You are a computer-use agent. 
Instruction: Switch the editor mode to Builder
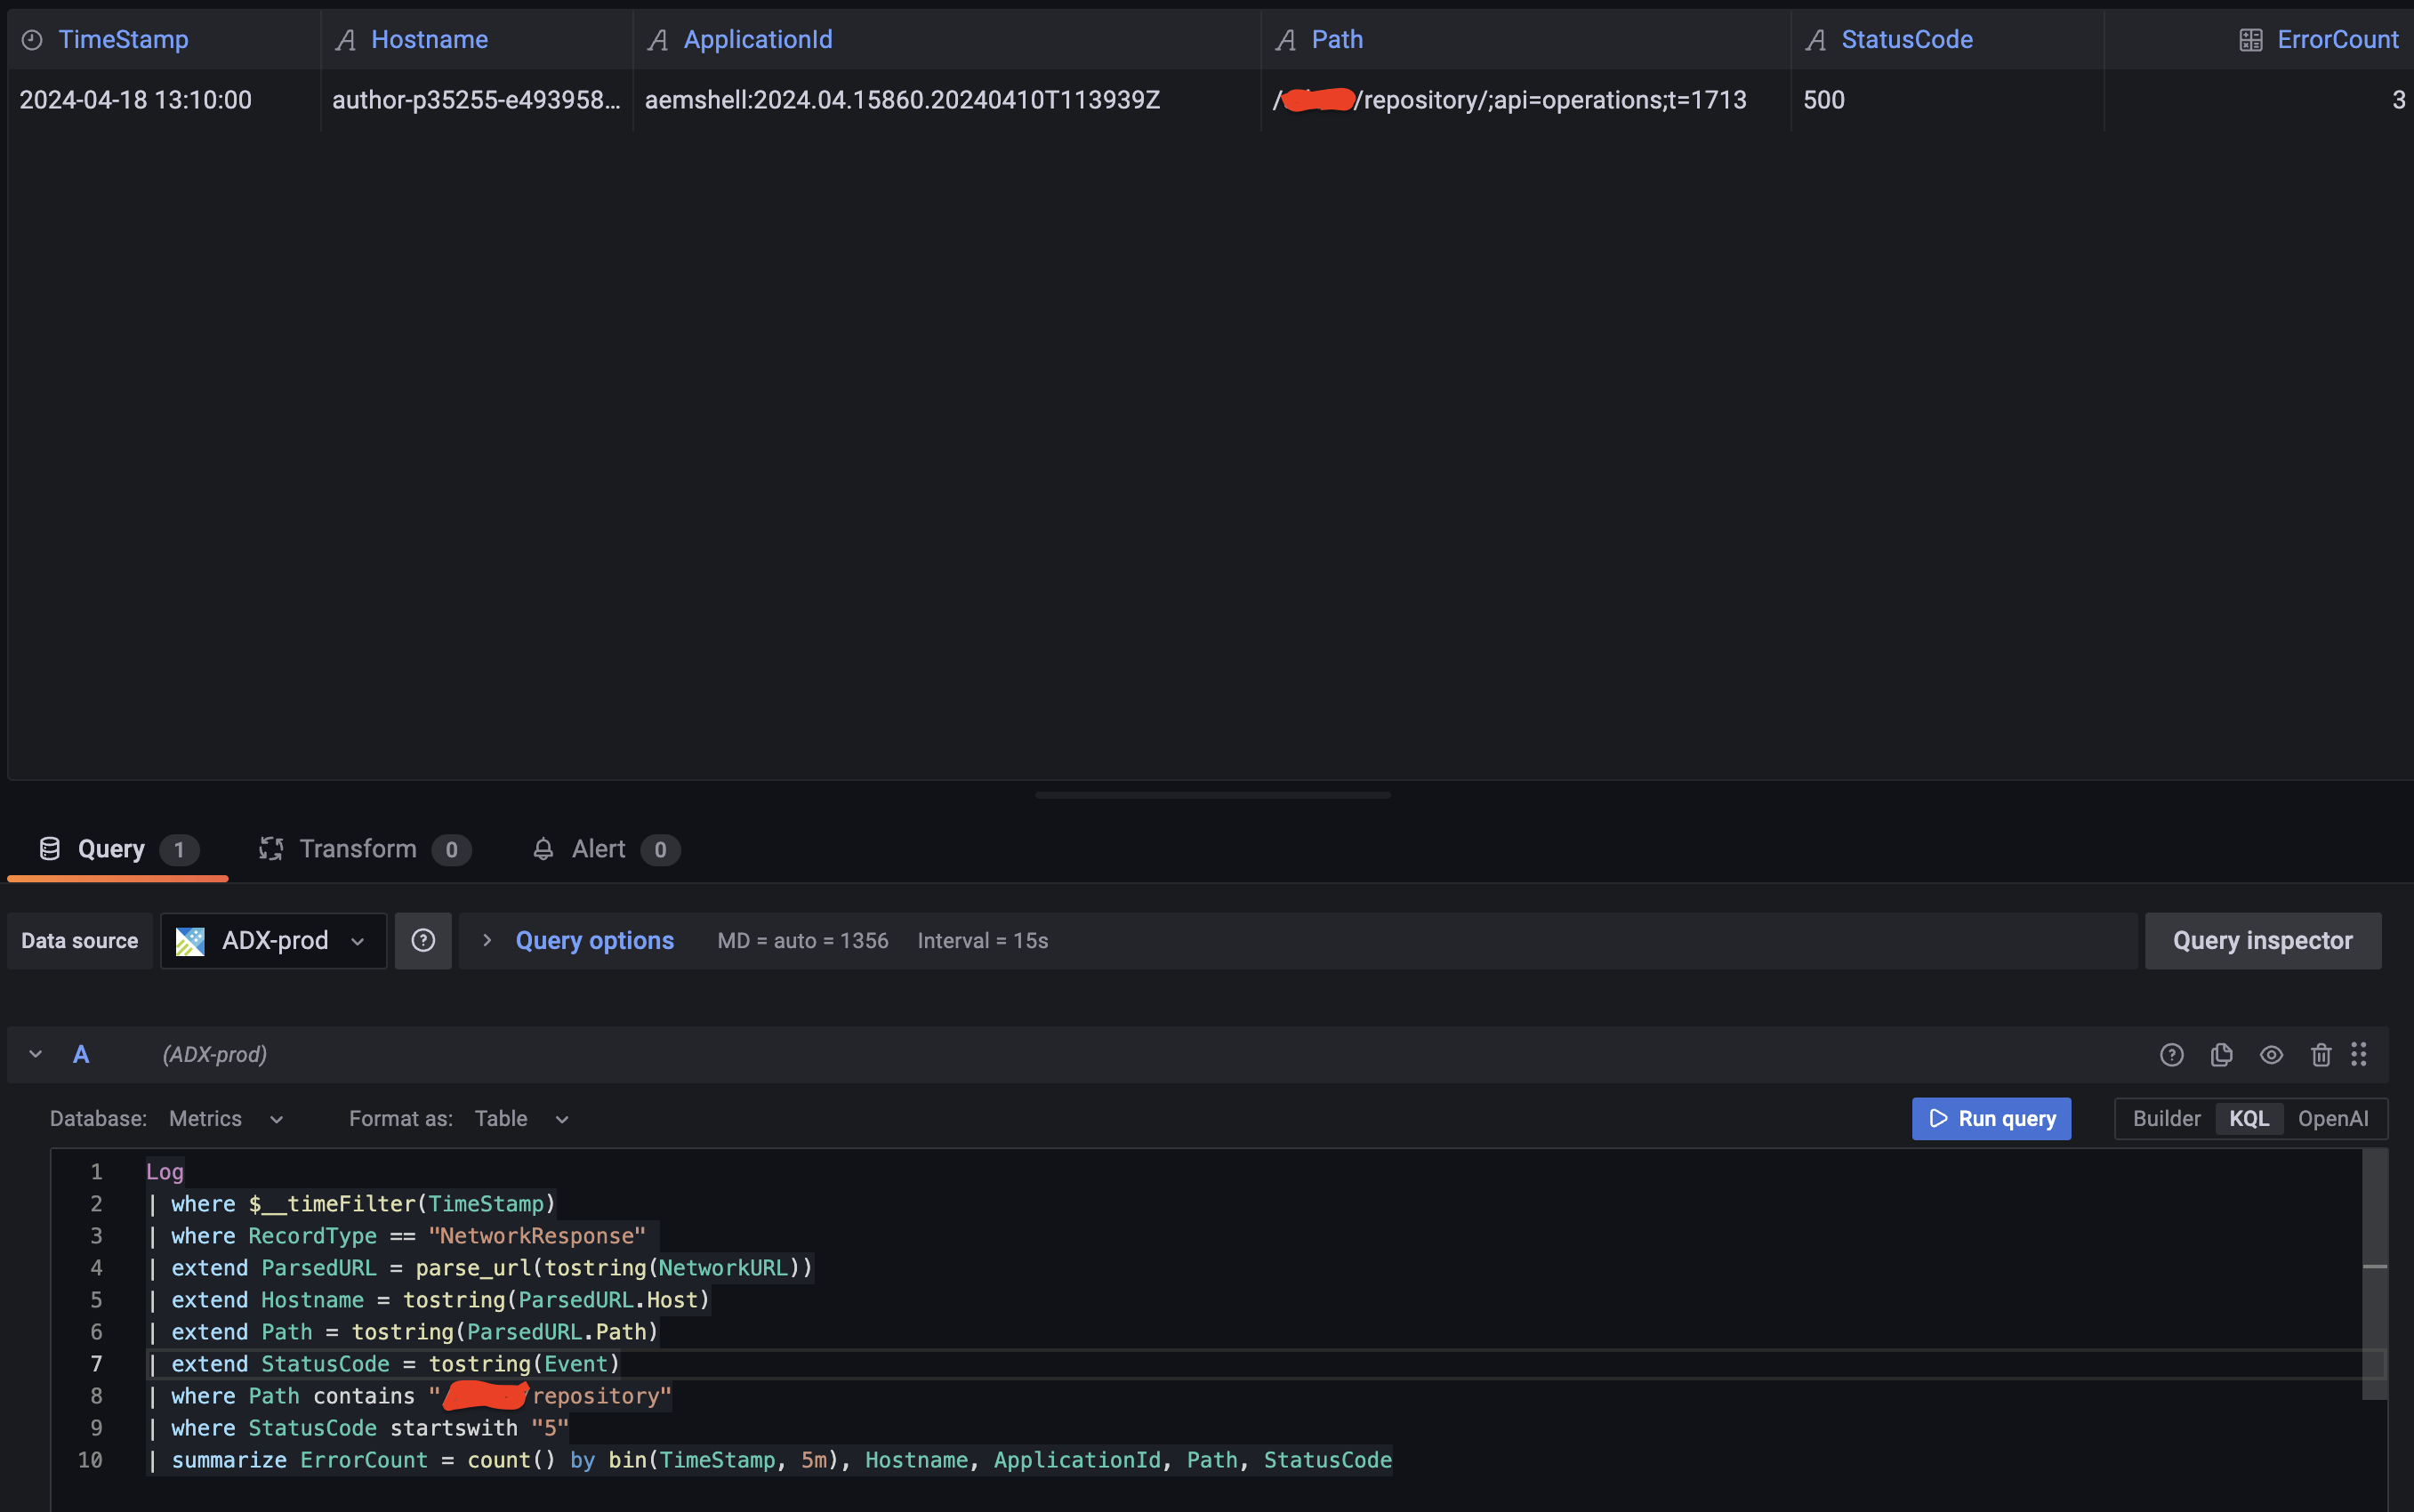[2166, 1118]
